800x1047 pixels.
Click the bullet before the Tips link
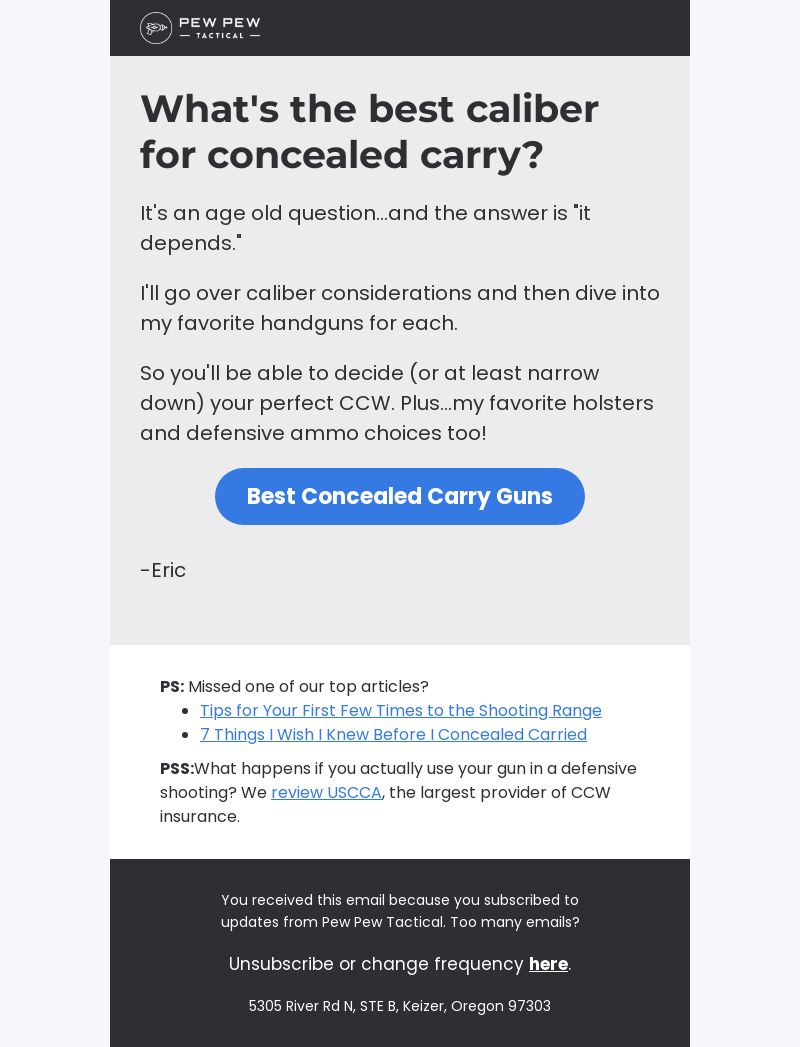[186, 711]
